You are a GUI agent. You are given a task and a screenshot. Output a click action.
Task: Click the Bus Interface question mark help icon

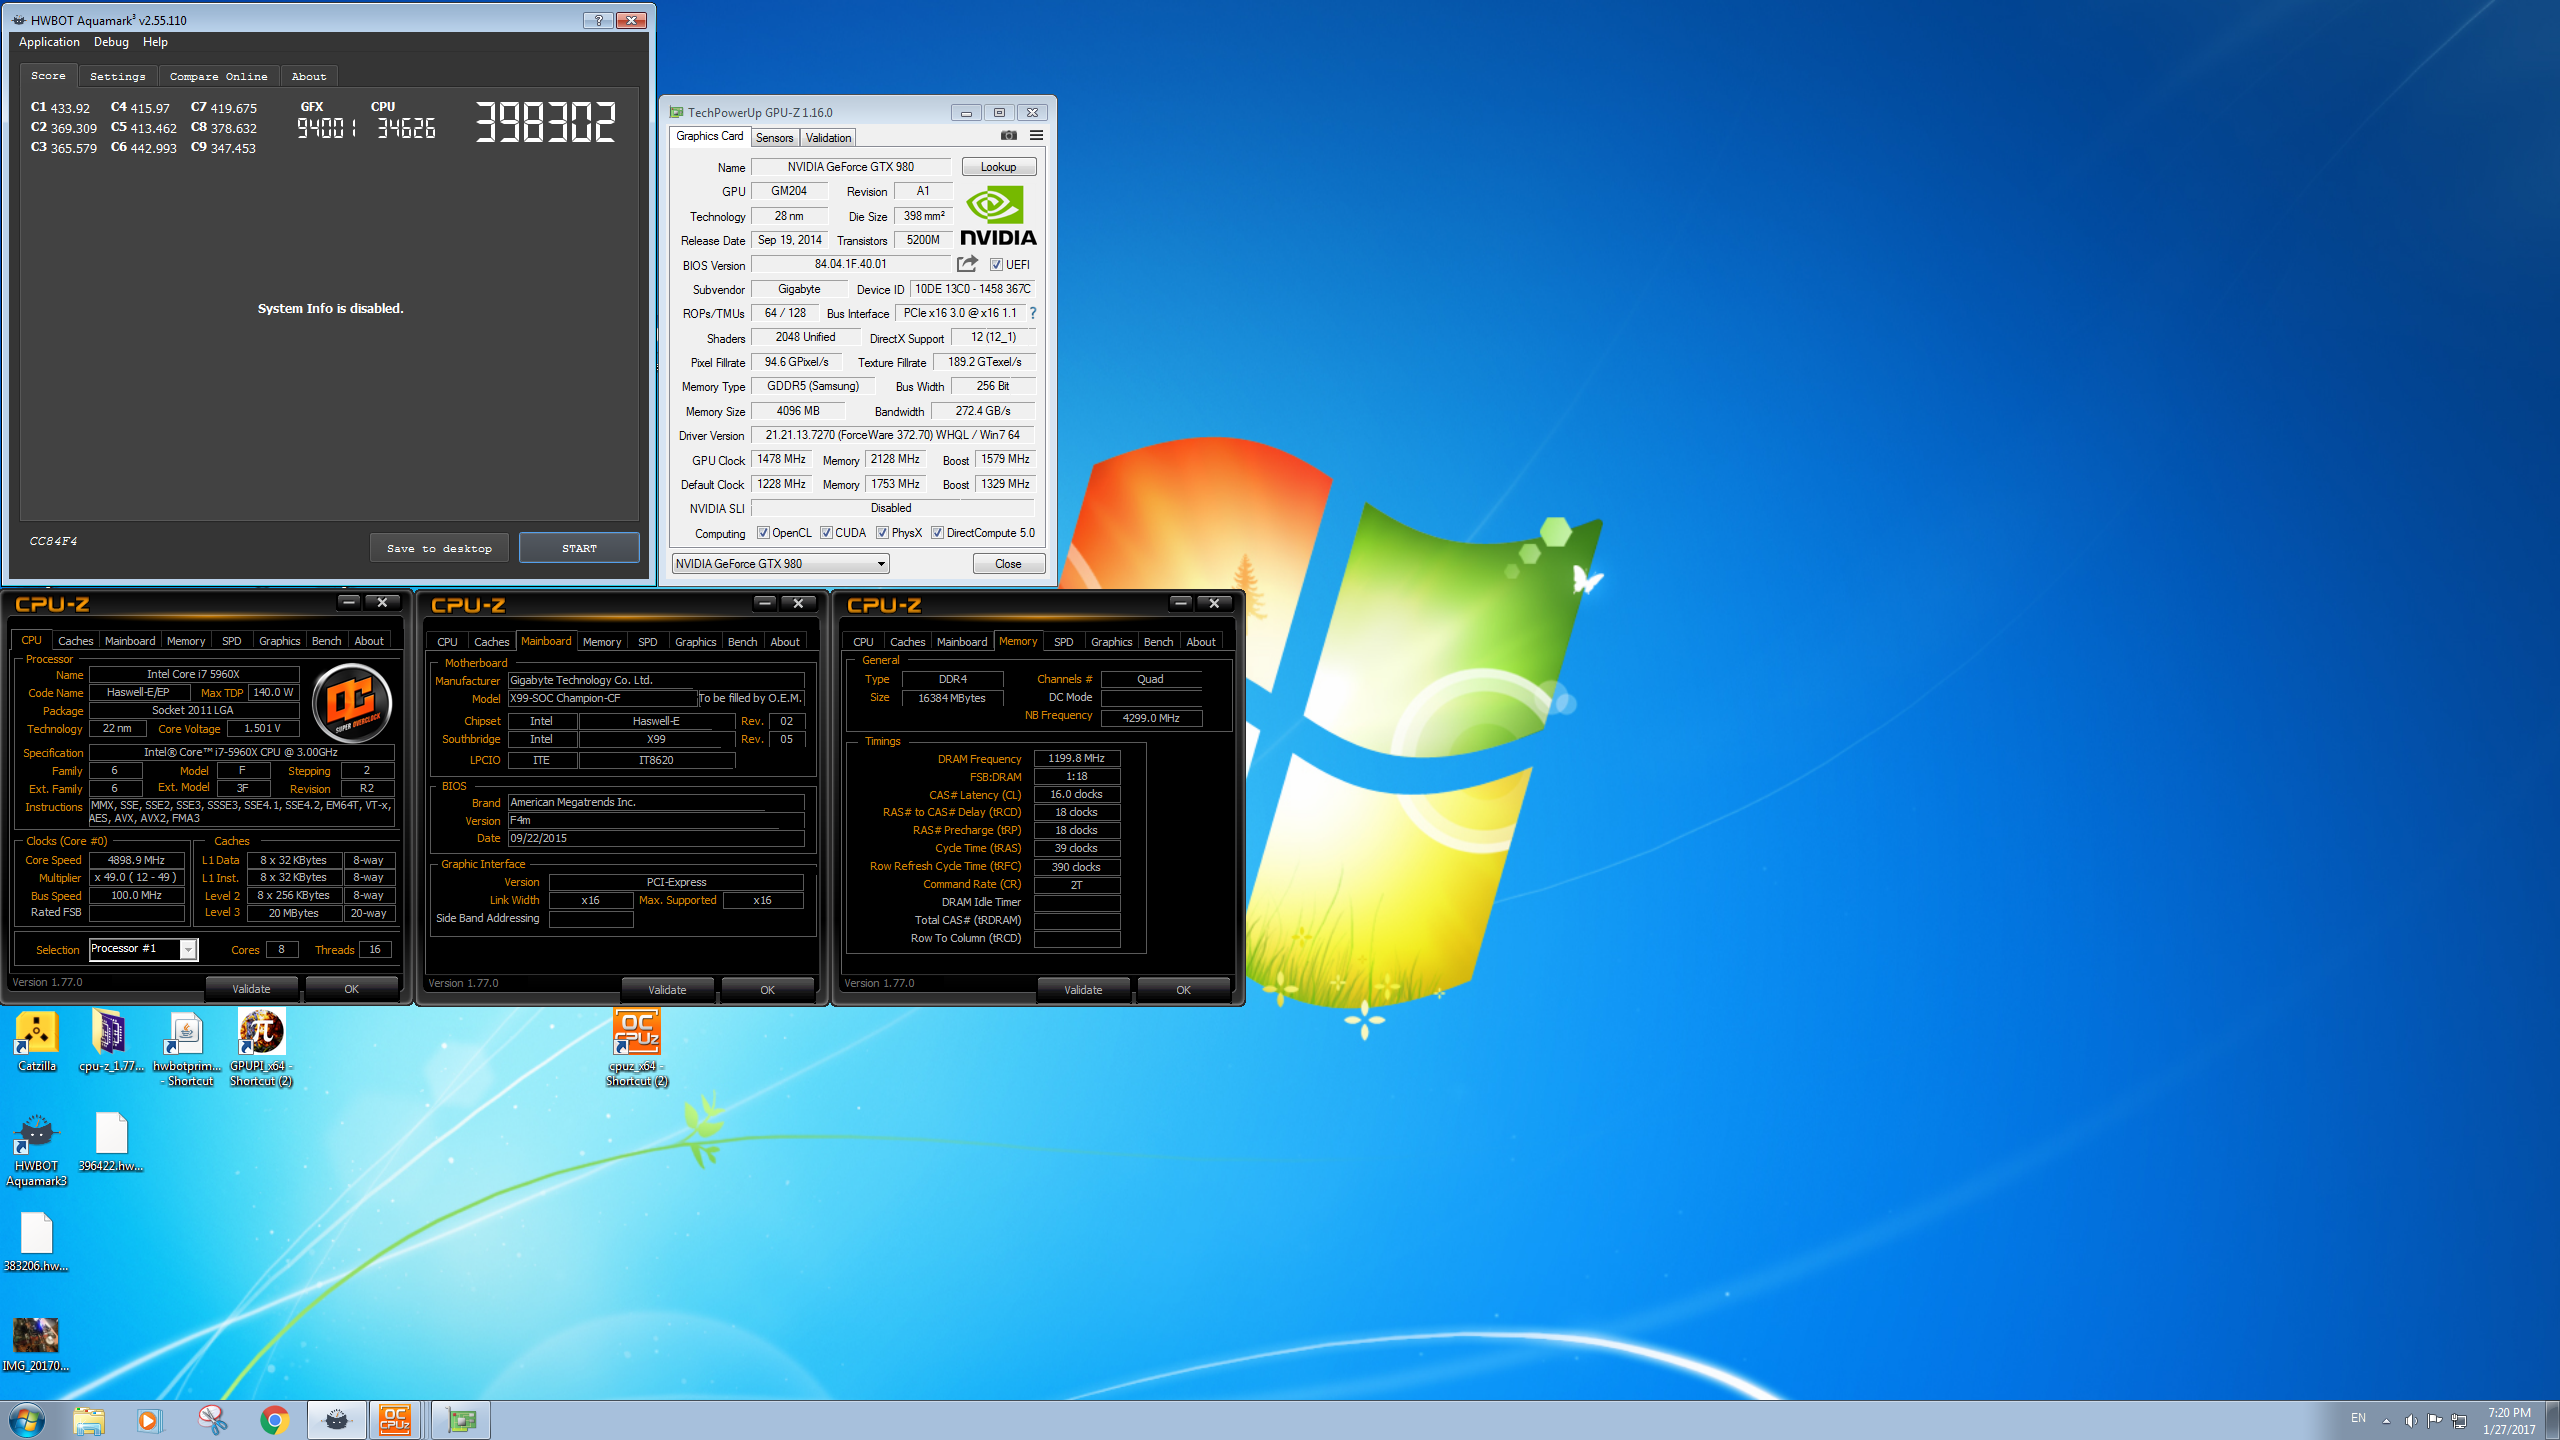tap(1032, 313)
